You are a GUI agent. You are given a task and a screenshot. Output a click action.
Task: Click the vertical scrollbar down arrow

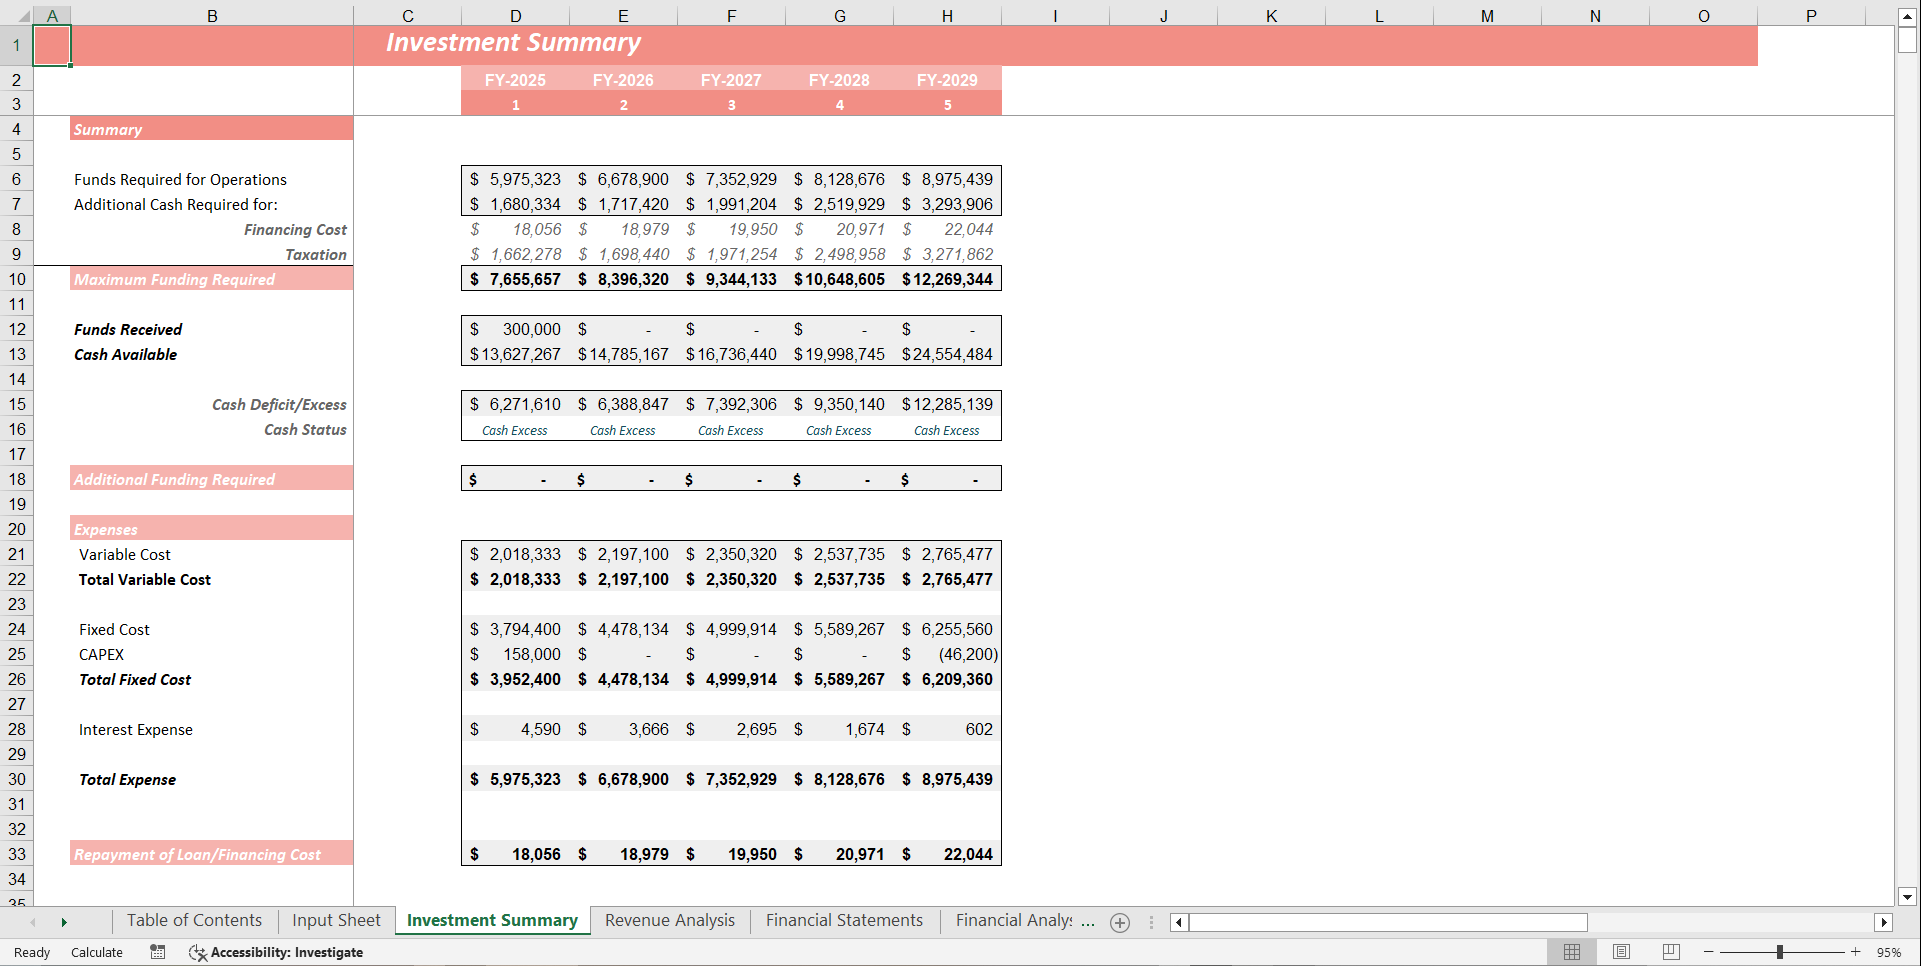pos(1908,897)
